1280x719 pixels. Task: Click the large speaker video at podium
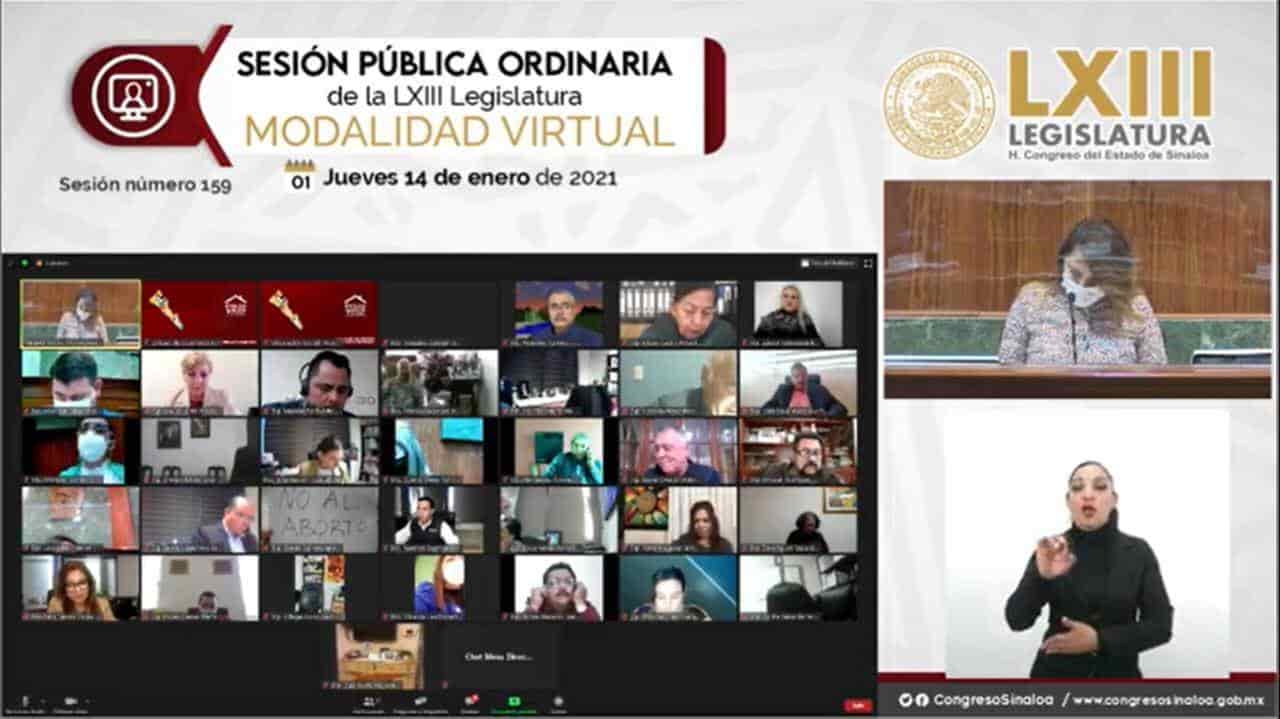tap(1077, 290)
